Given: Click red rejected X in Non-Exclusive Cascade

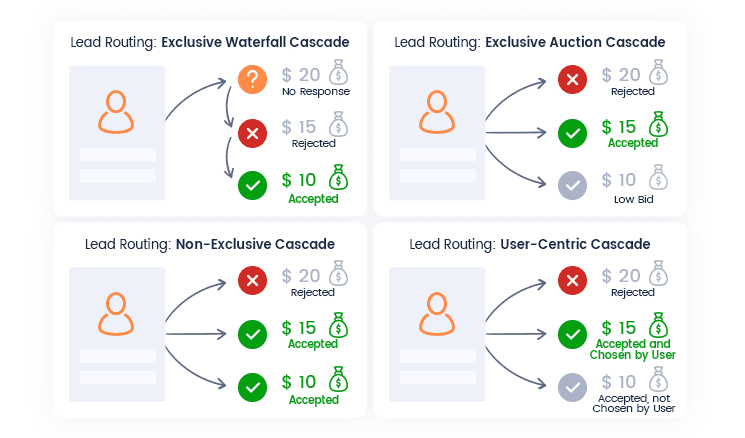Looking at the screenshot, I should point(252,281).
